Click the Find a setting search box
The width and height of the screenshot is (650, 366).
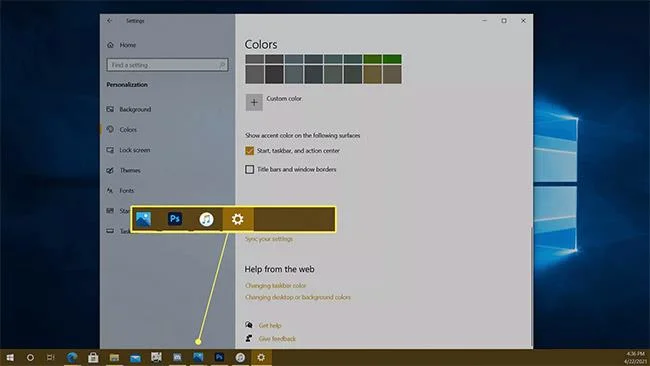(x=167, y=65)
